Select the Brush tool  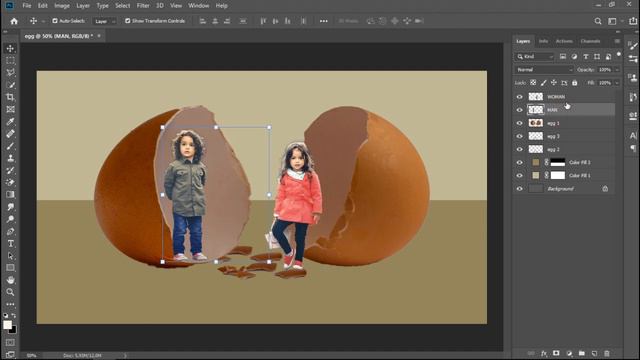(x=11, y=146)
